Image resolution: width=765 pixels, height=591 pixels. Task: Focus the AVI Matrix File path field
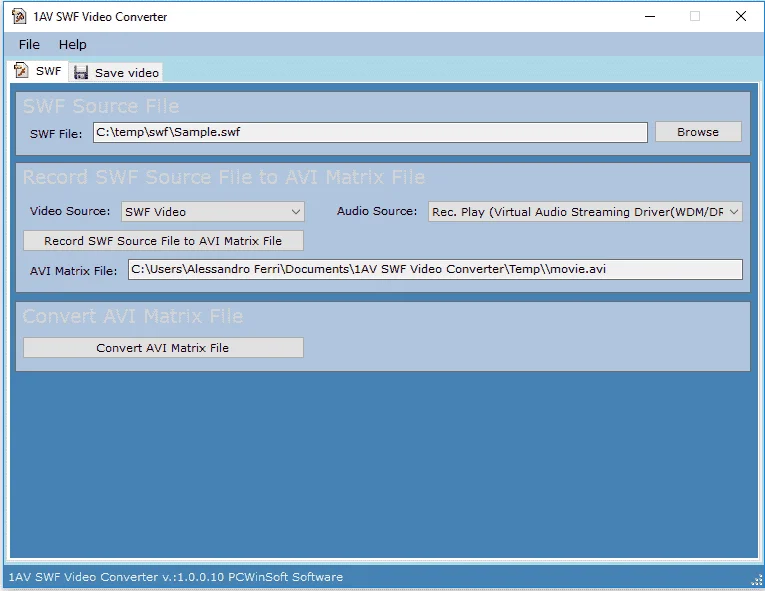[435, 269]
